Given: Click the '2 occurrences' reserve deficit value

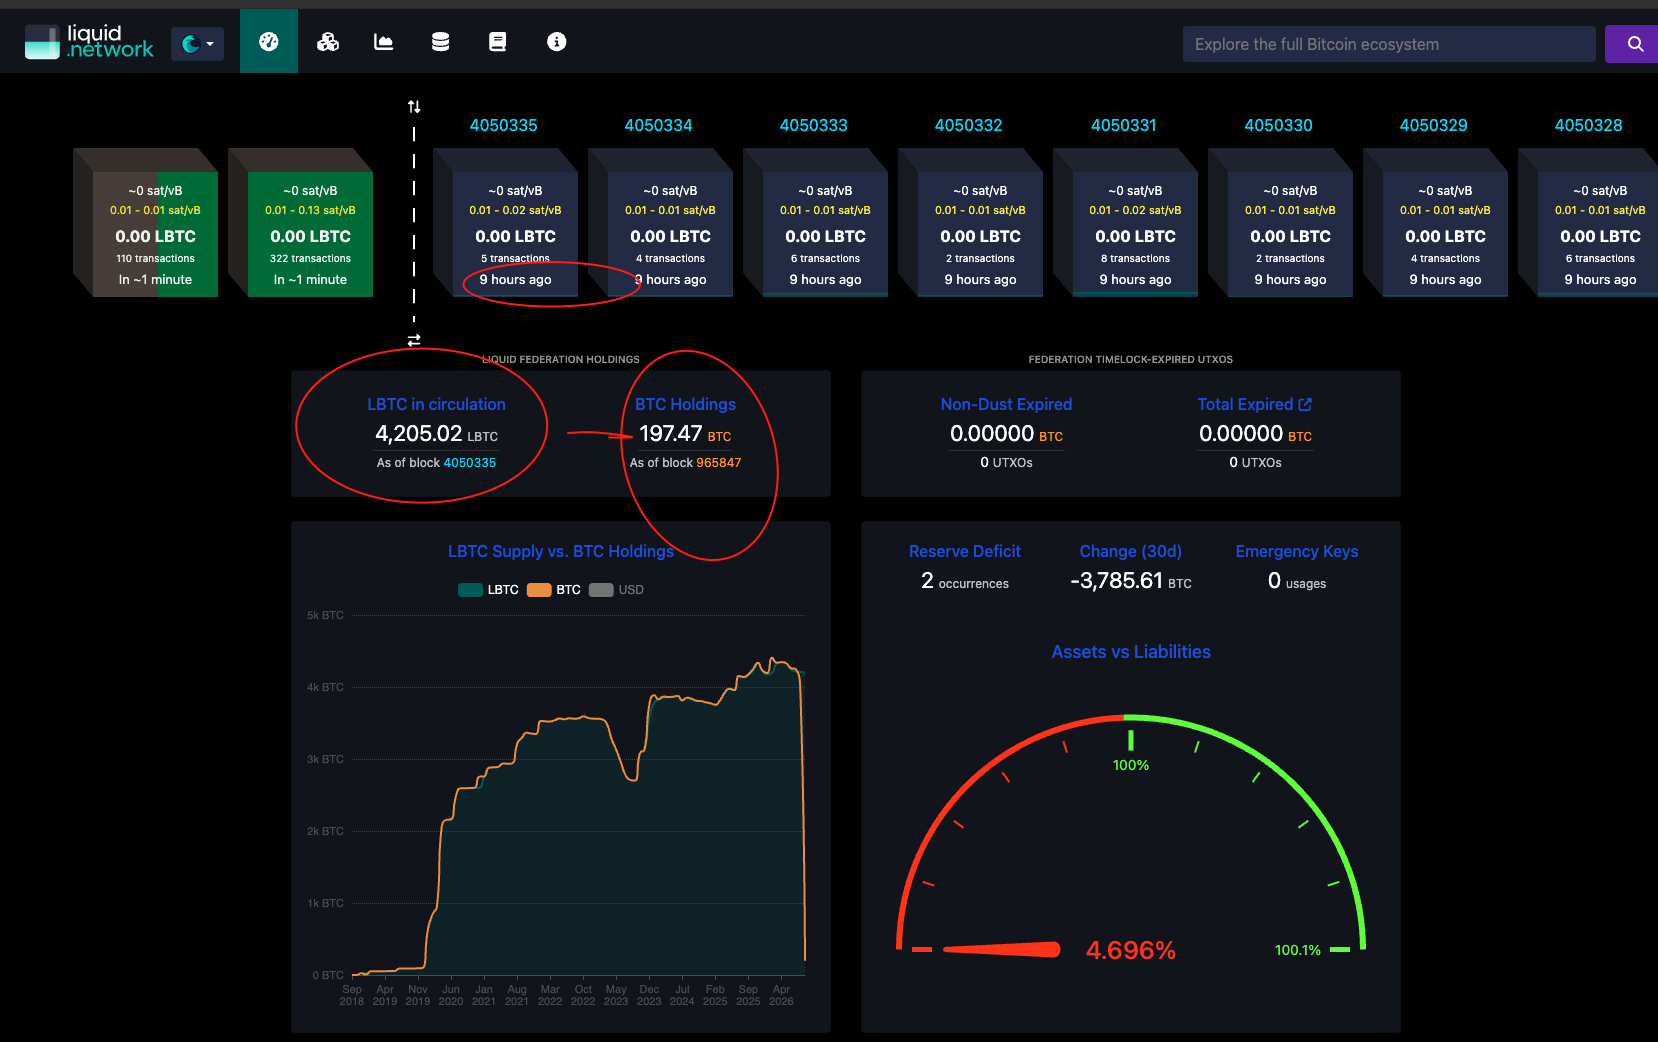Looking at the screenshot, I should pyautogui.click(x=965, y=581).
